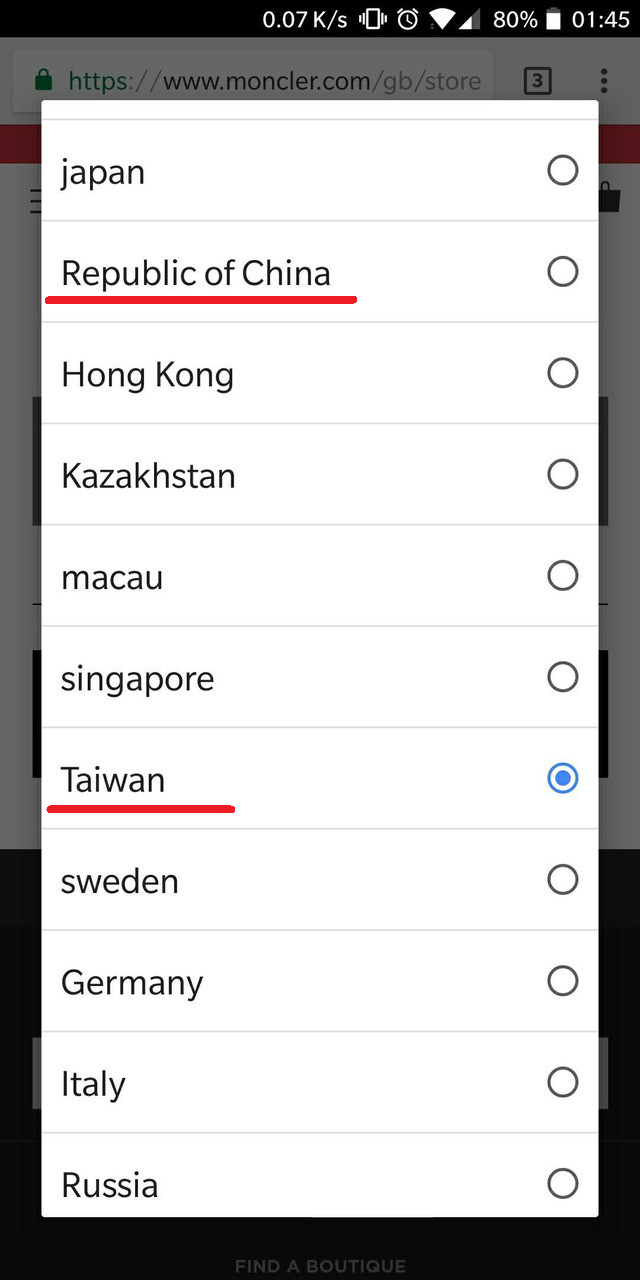Select the Republic of China radio button

click(562, 272)
